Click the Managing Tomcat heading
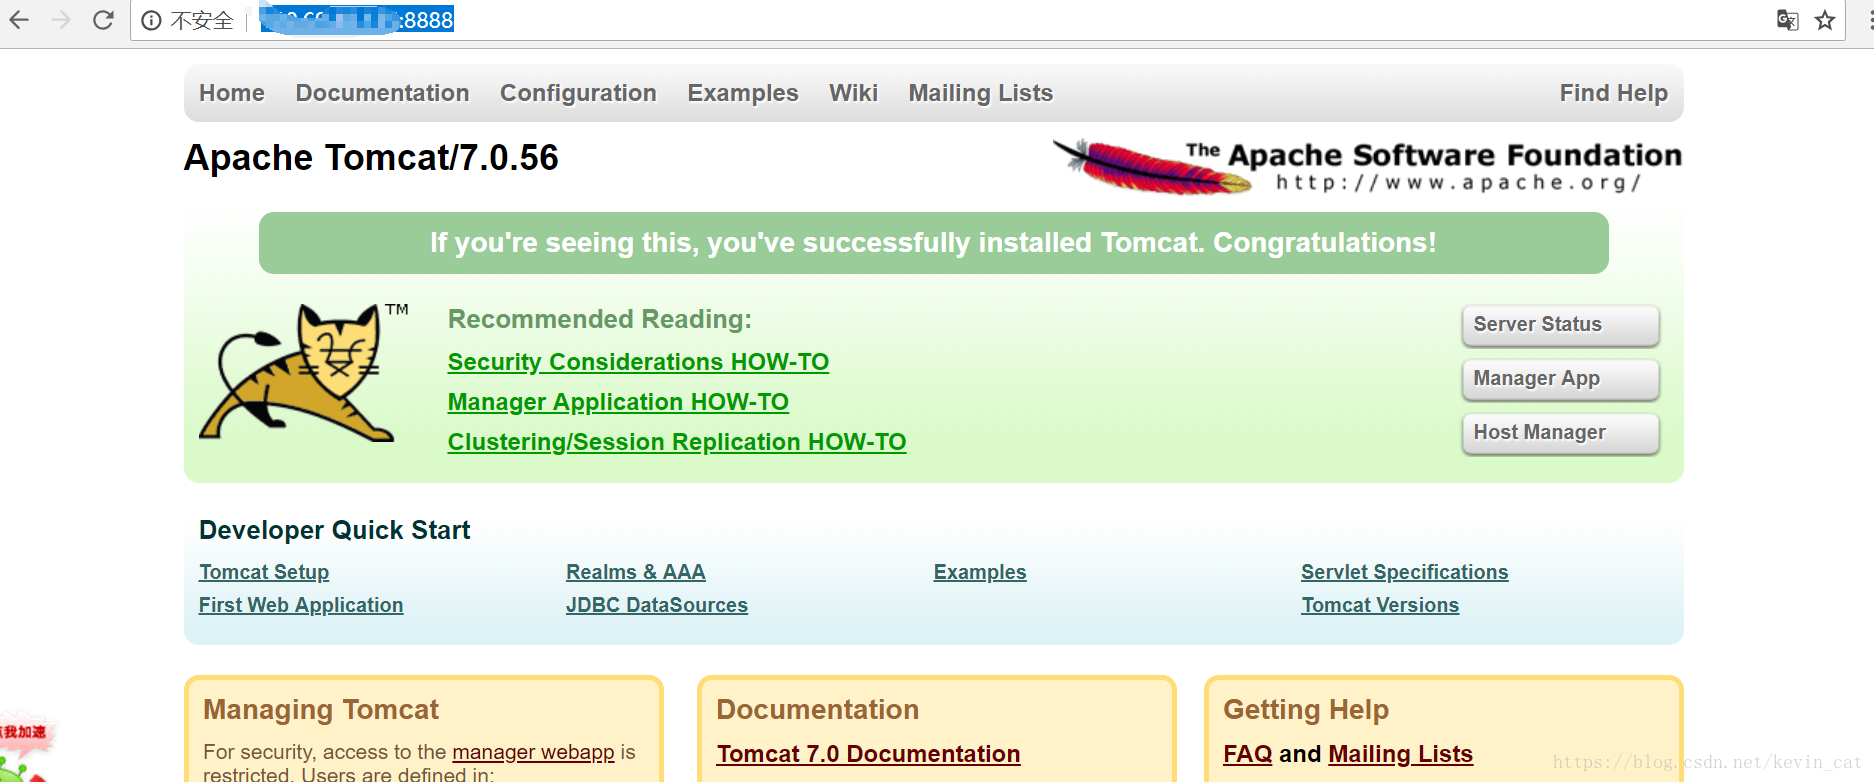The image size is (1874, 782). pos(321,710)
